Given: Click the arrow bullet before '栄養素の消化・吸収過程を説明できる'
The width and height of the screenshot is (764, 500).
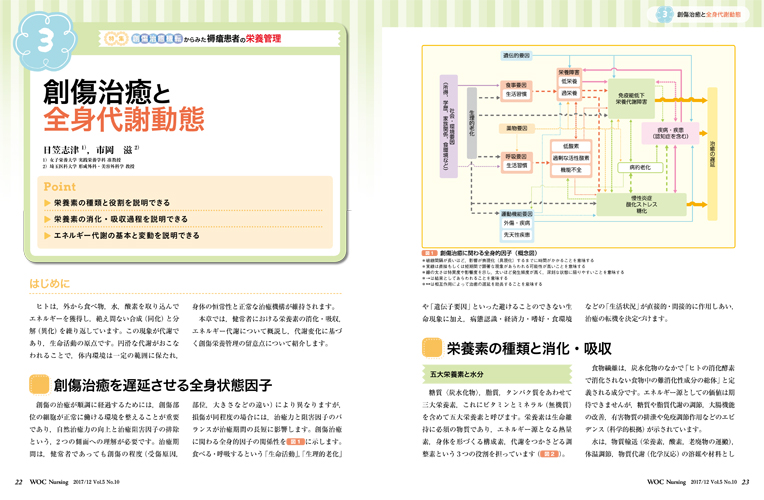Looking at the screenshot, I should point(47,219).
